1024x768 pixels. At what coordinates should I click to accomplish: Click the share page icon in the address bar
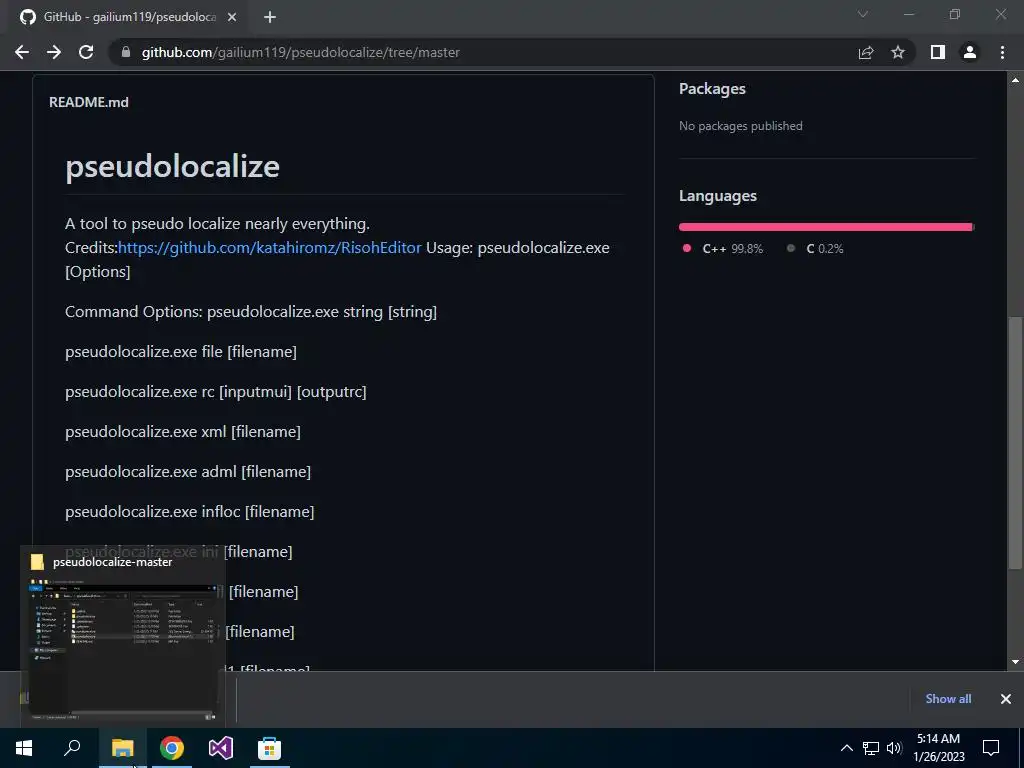pos(866,52)
